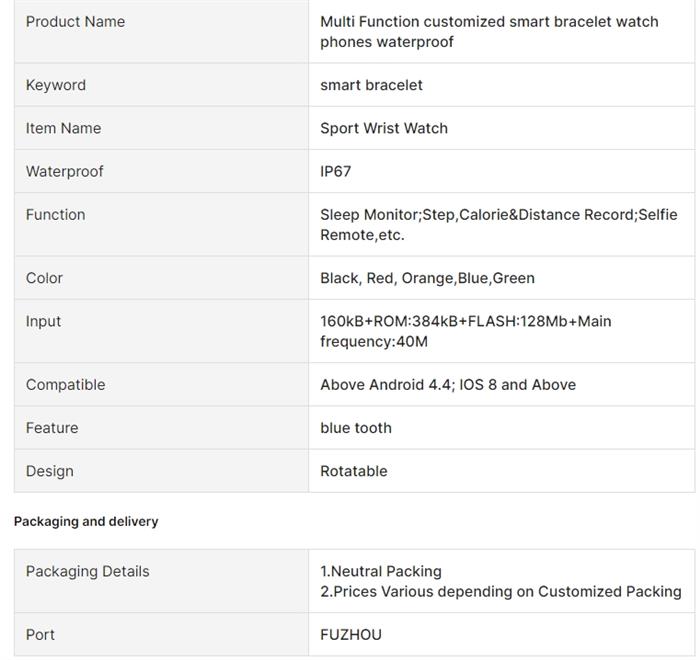700x660 pixels.
Task: Click the Product Name label cell
Action: [x=75, y=22]
